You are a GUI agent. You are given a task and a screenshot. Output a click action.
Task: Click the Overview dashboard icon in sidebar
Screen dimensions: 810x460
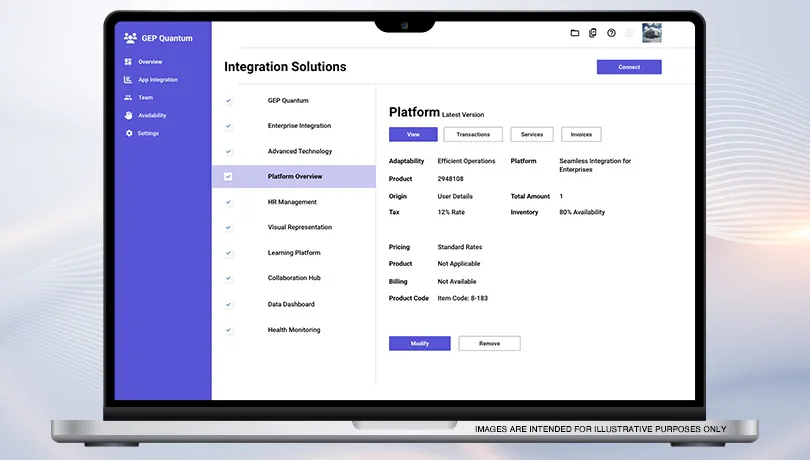(x=128, y=62)
